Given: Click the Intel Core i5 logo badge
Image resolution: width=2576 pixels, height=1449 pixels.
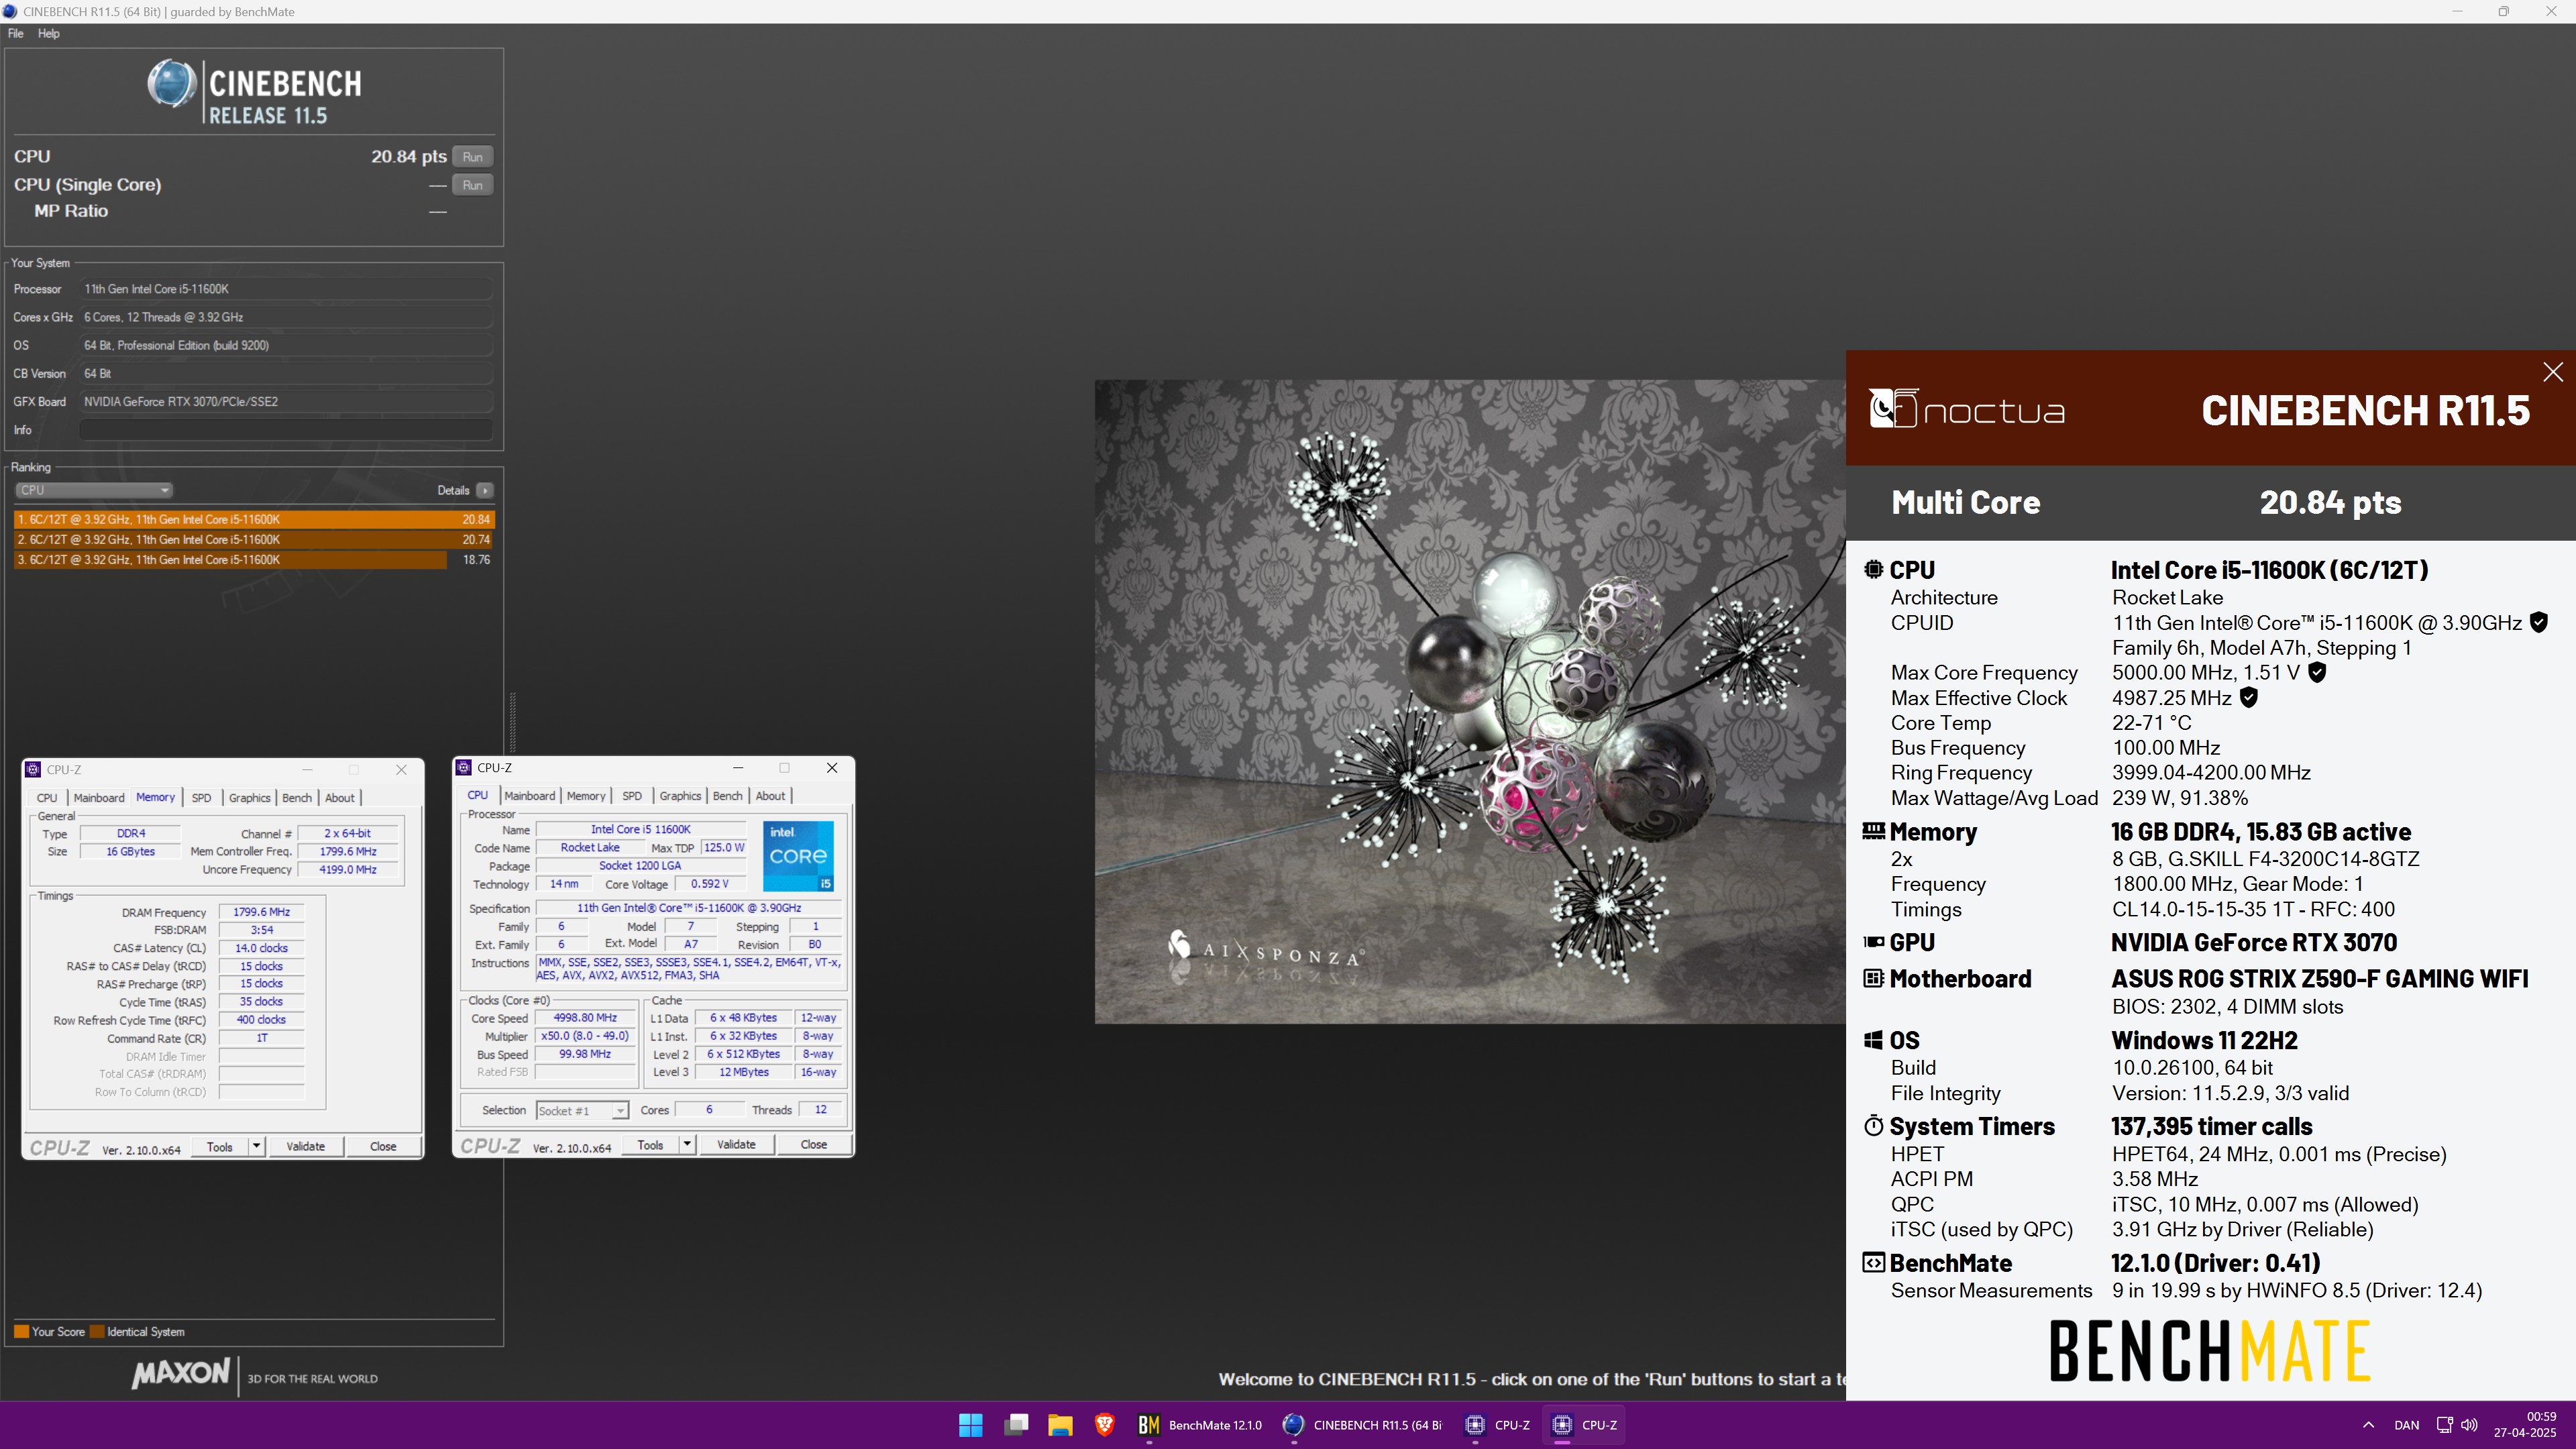Looking at the screenshot, I should (x=798, y=856).
